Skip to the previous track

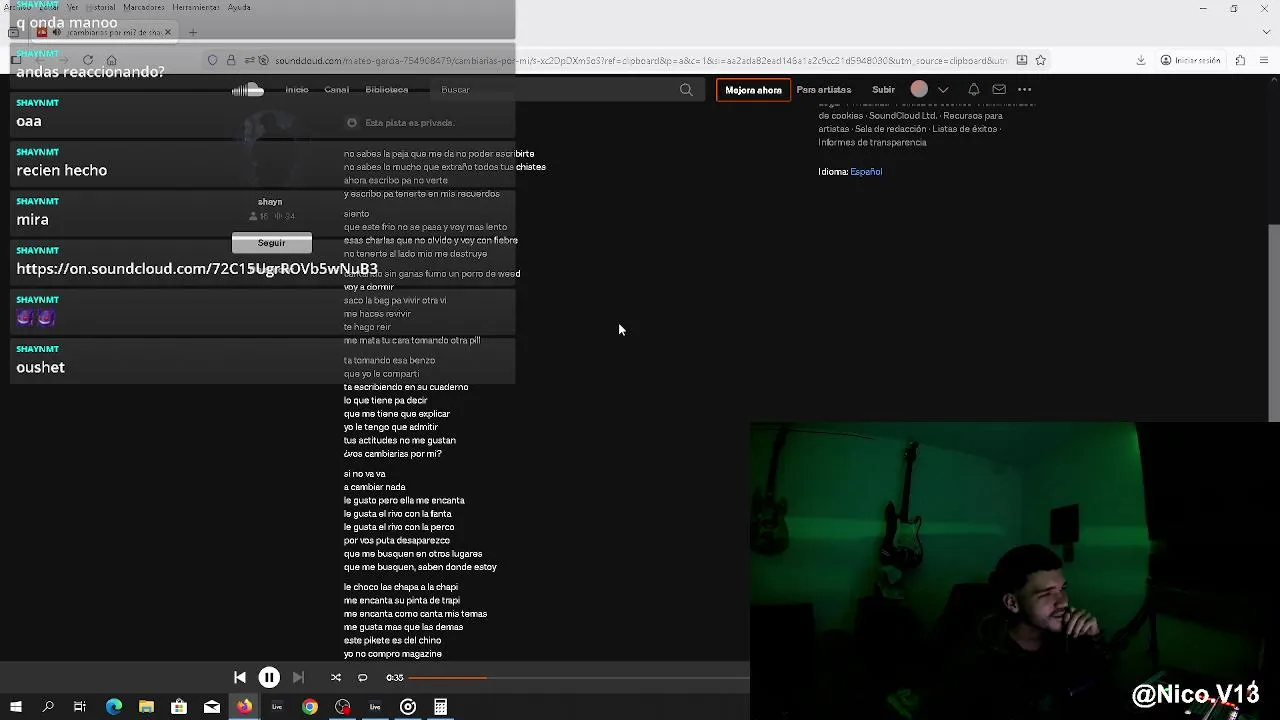pyautogui.click(x=240, y=677)
